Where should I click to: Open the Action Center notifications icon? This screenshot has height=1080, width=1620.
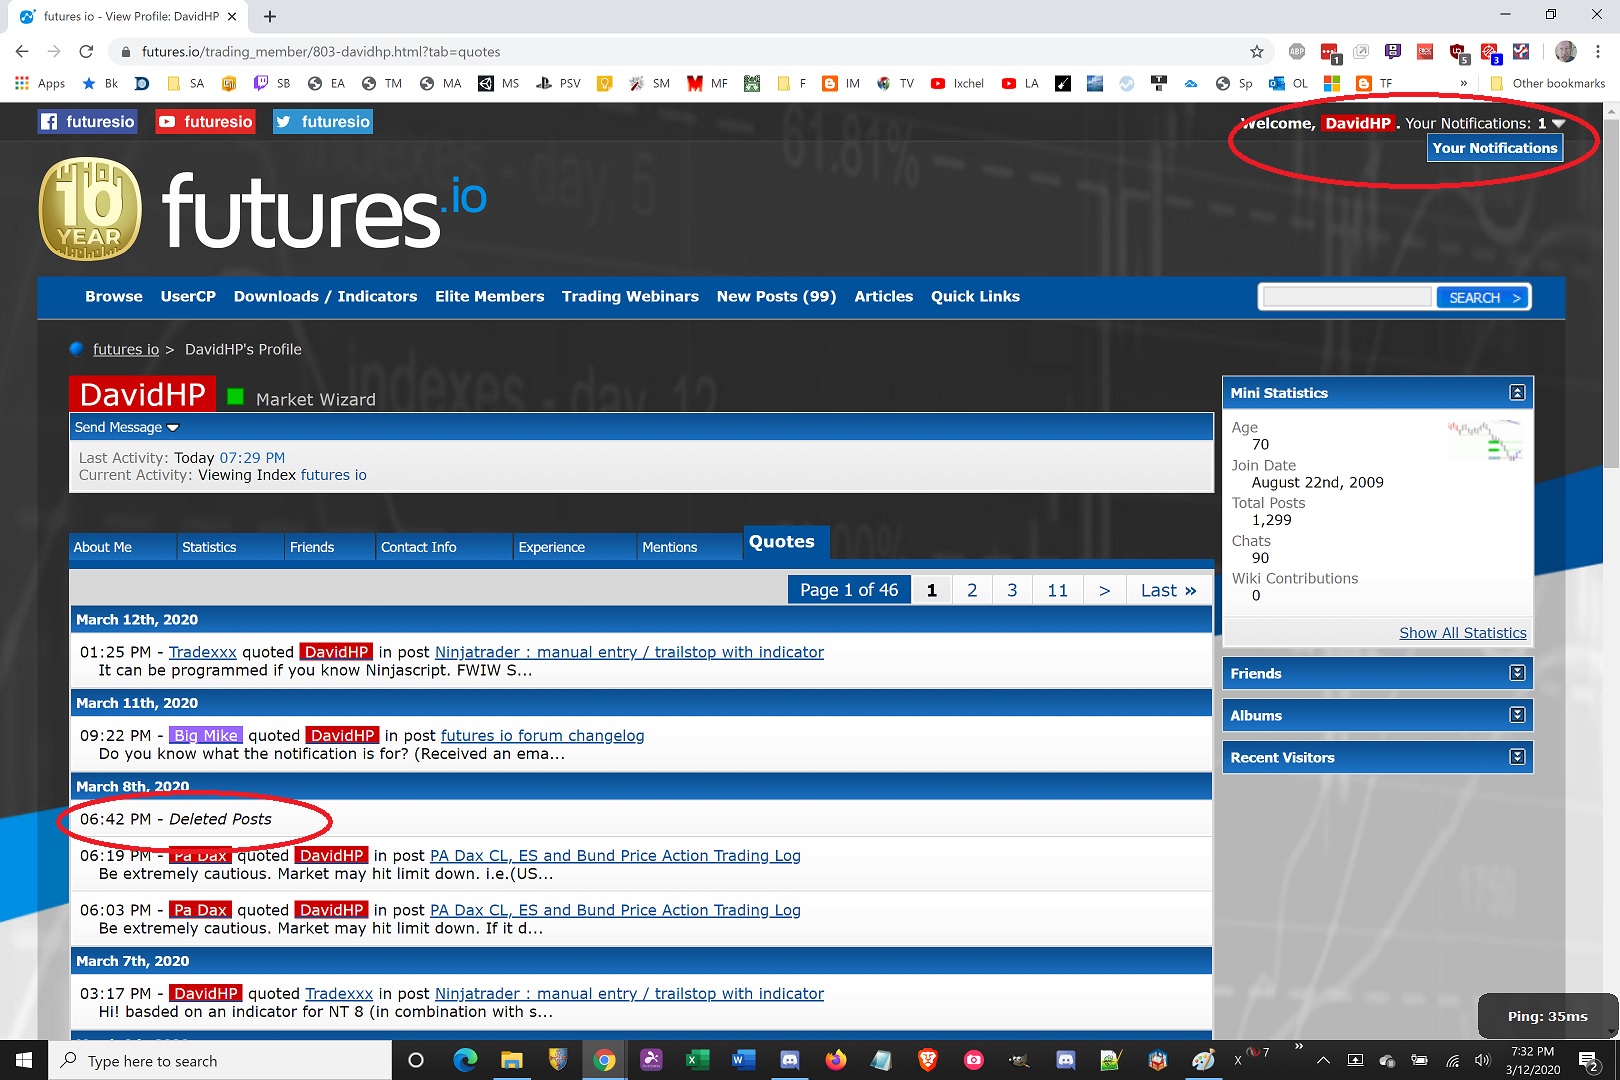coord(1588,1060)
